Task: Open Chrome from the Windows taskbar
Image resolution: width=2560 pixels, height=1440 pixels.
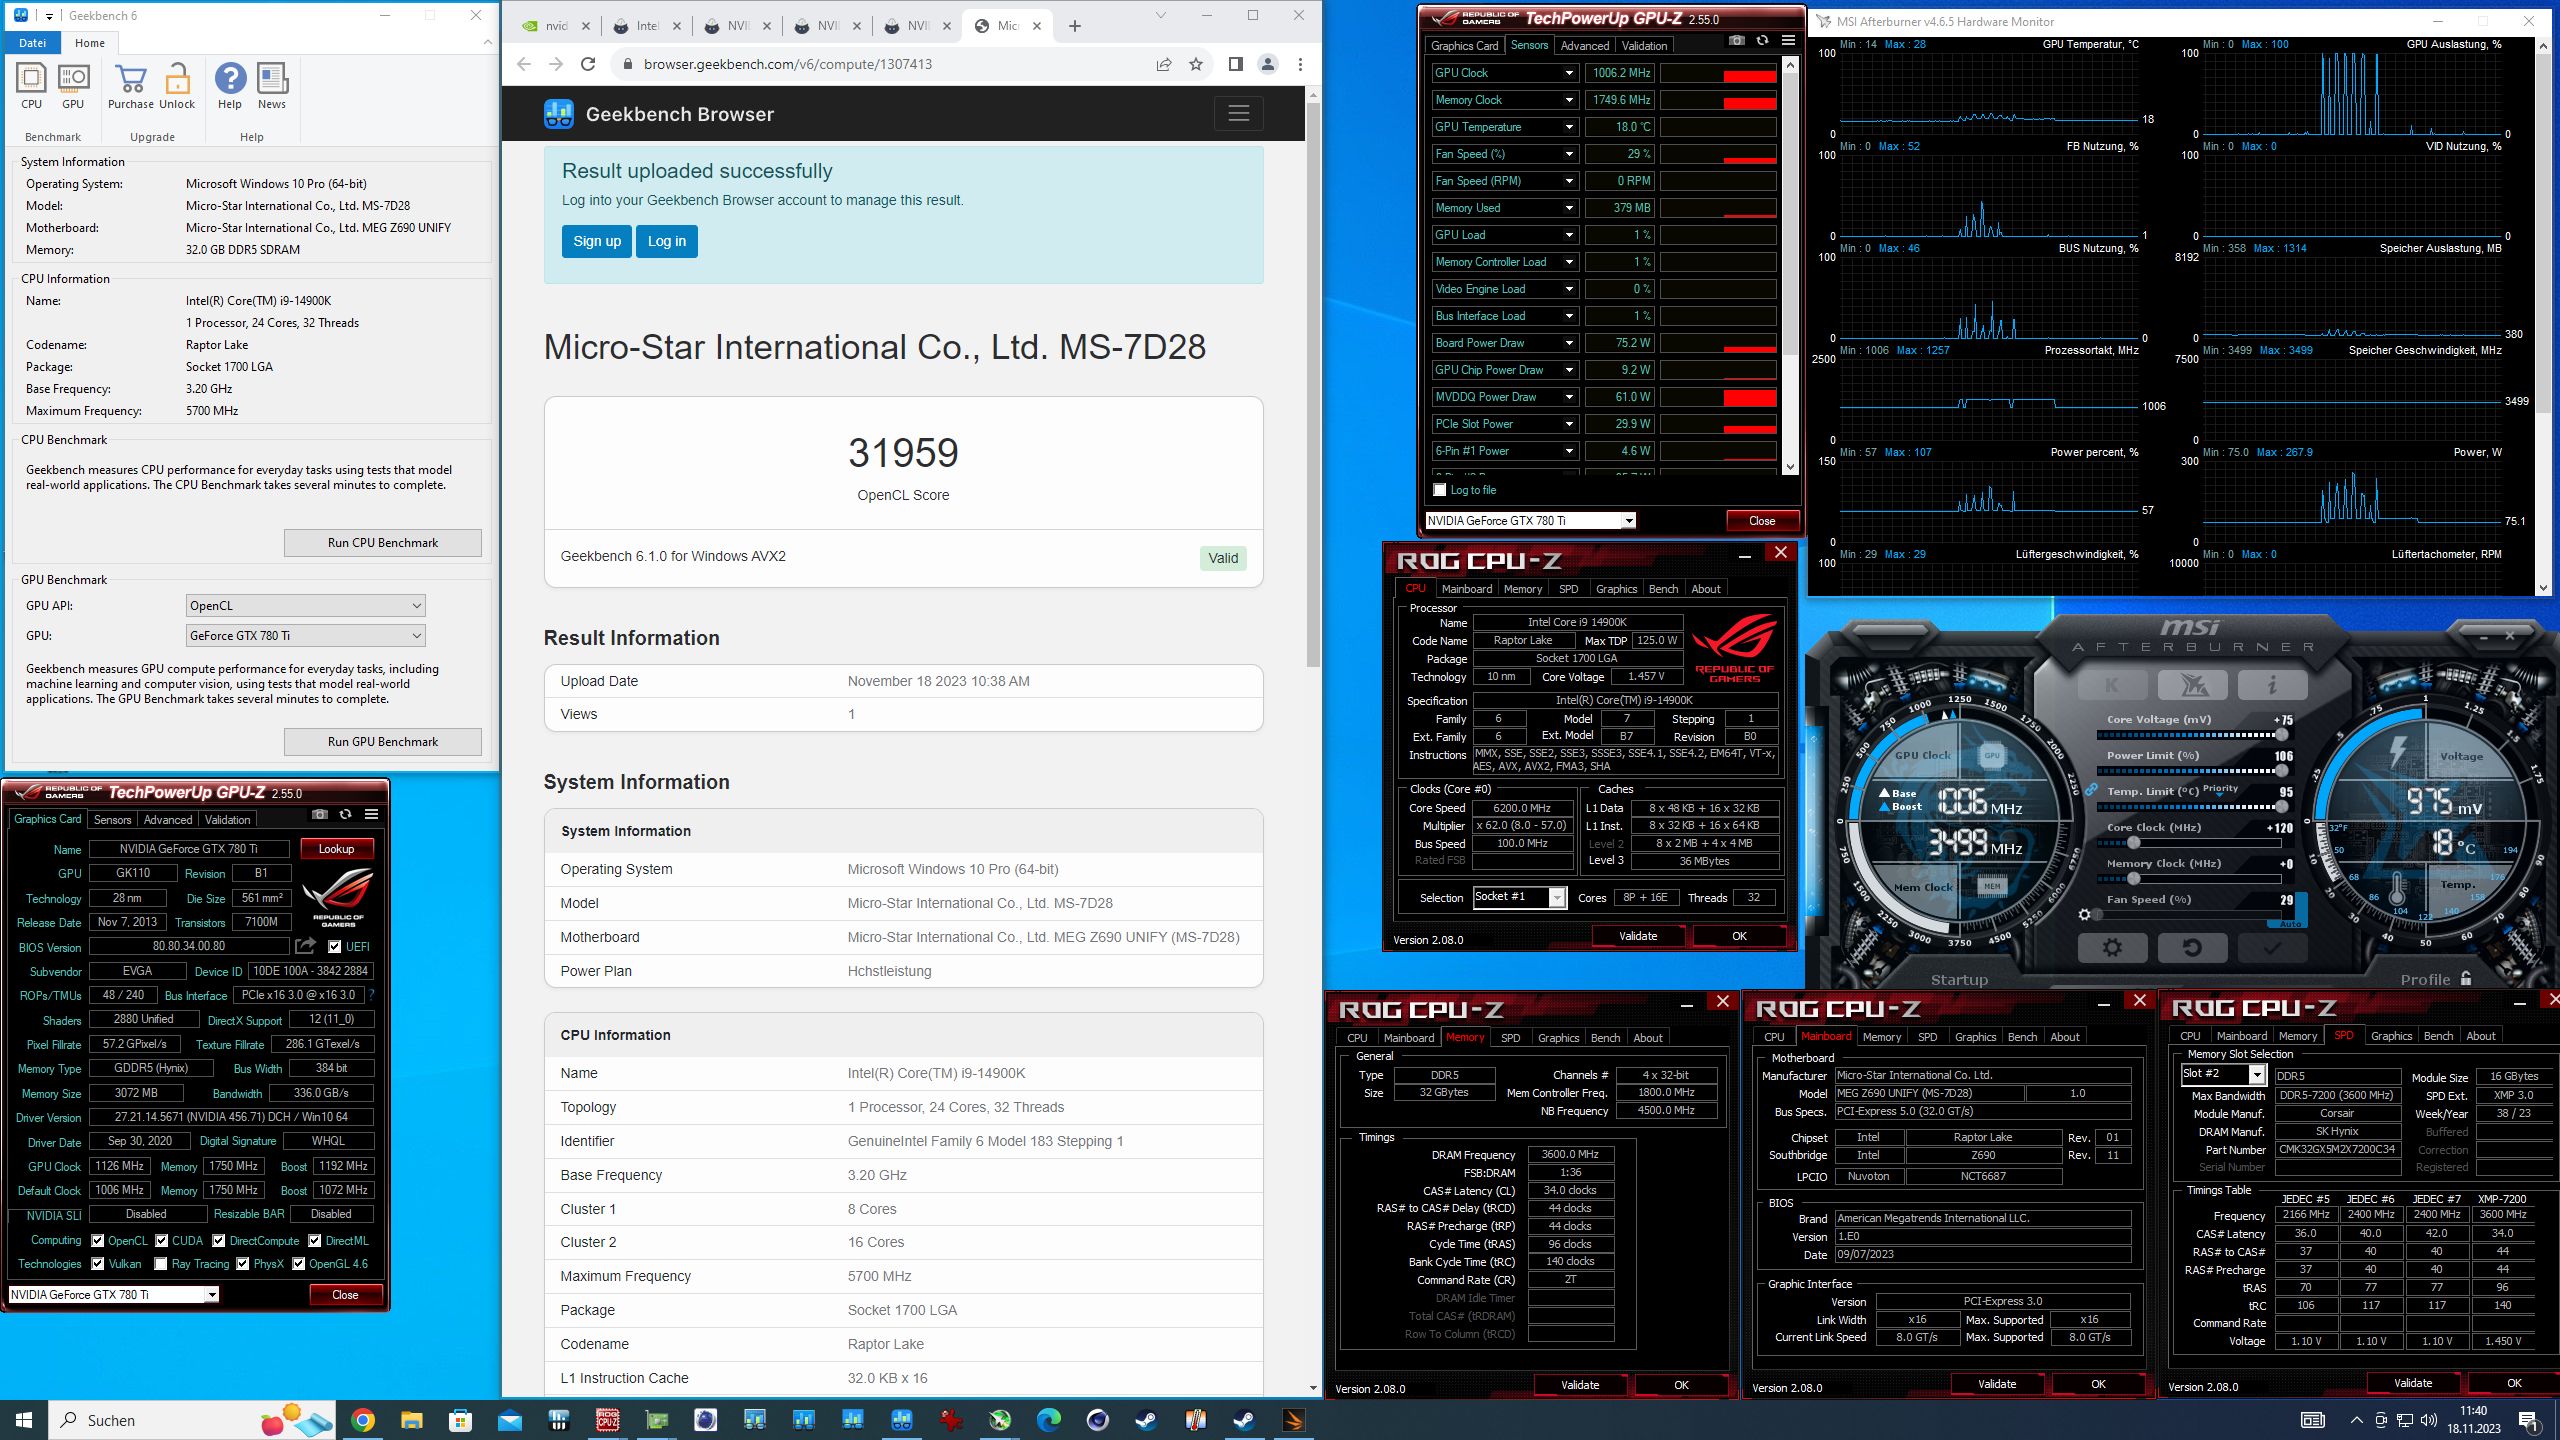Action: coord(362,1420)
